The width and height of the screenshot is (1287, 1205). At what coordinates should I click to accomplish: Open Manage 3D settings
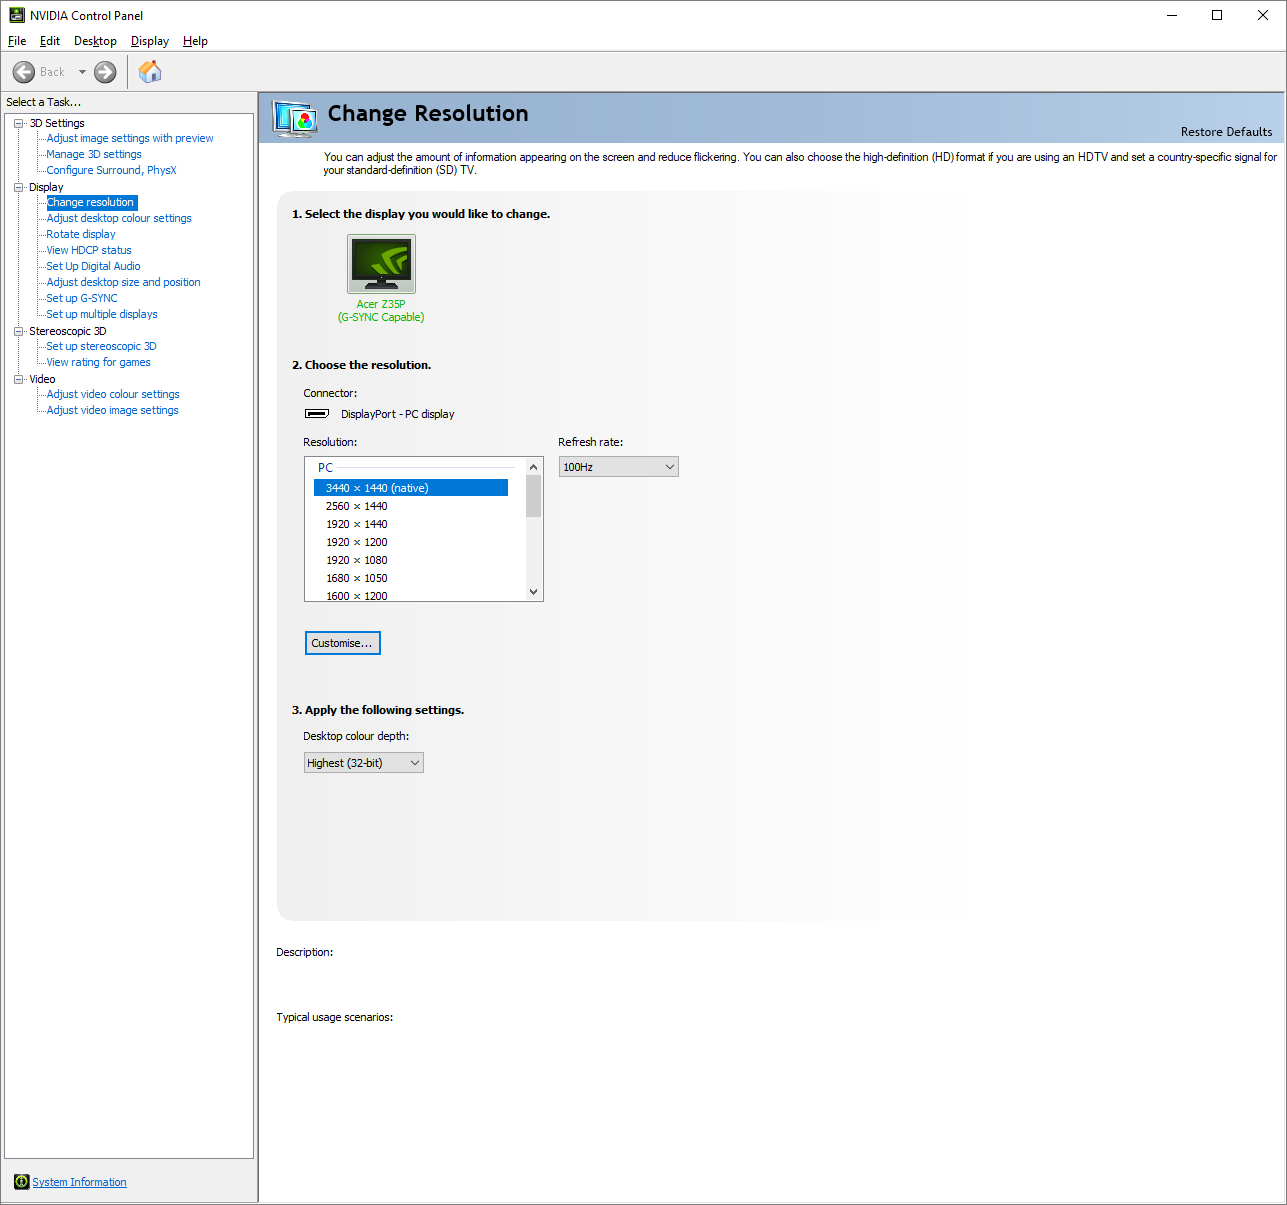(x=94, y=154)
